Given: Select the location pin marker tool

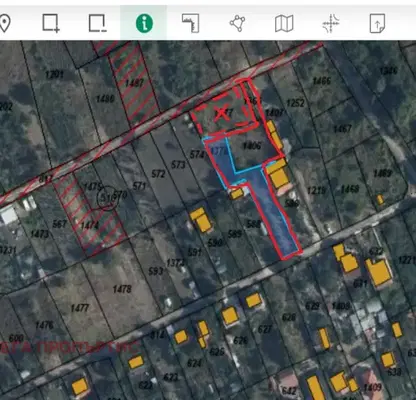Looking at the screenshot, I should 5,23.
